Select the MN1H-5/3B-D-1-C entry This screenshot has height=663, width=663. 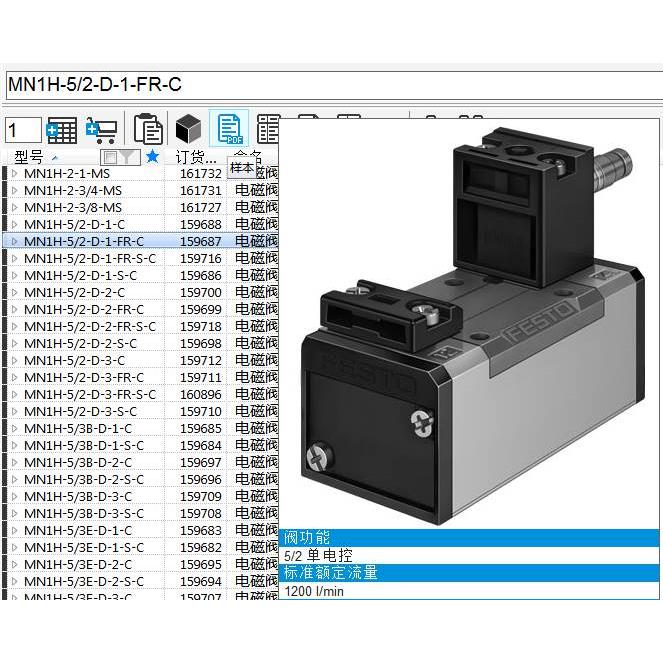pos(78,428)
